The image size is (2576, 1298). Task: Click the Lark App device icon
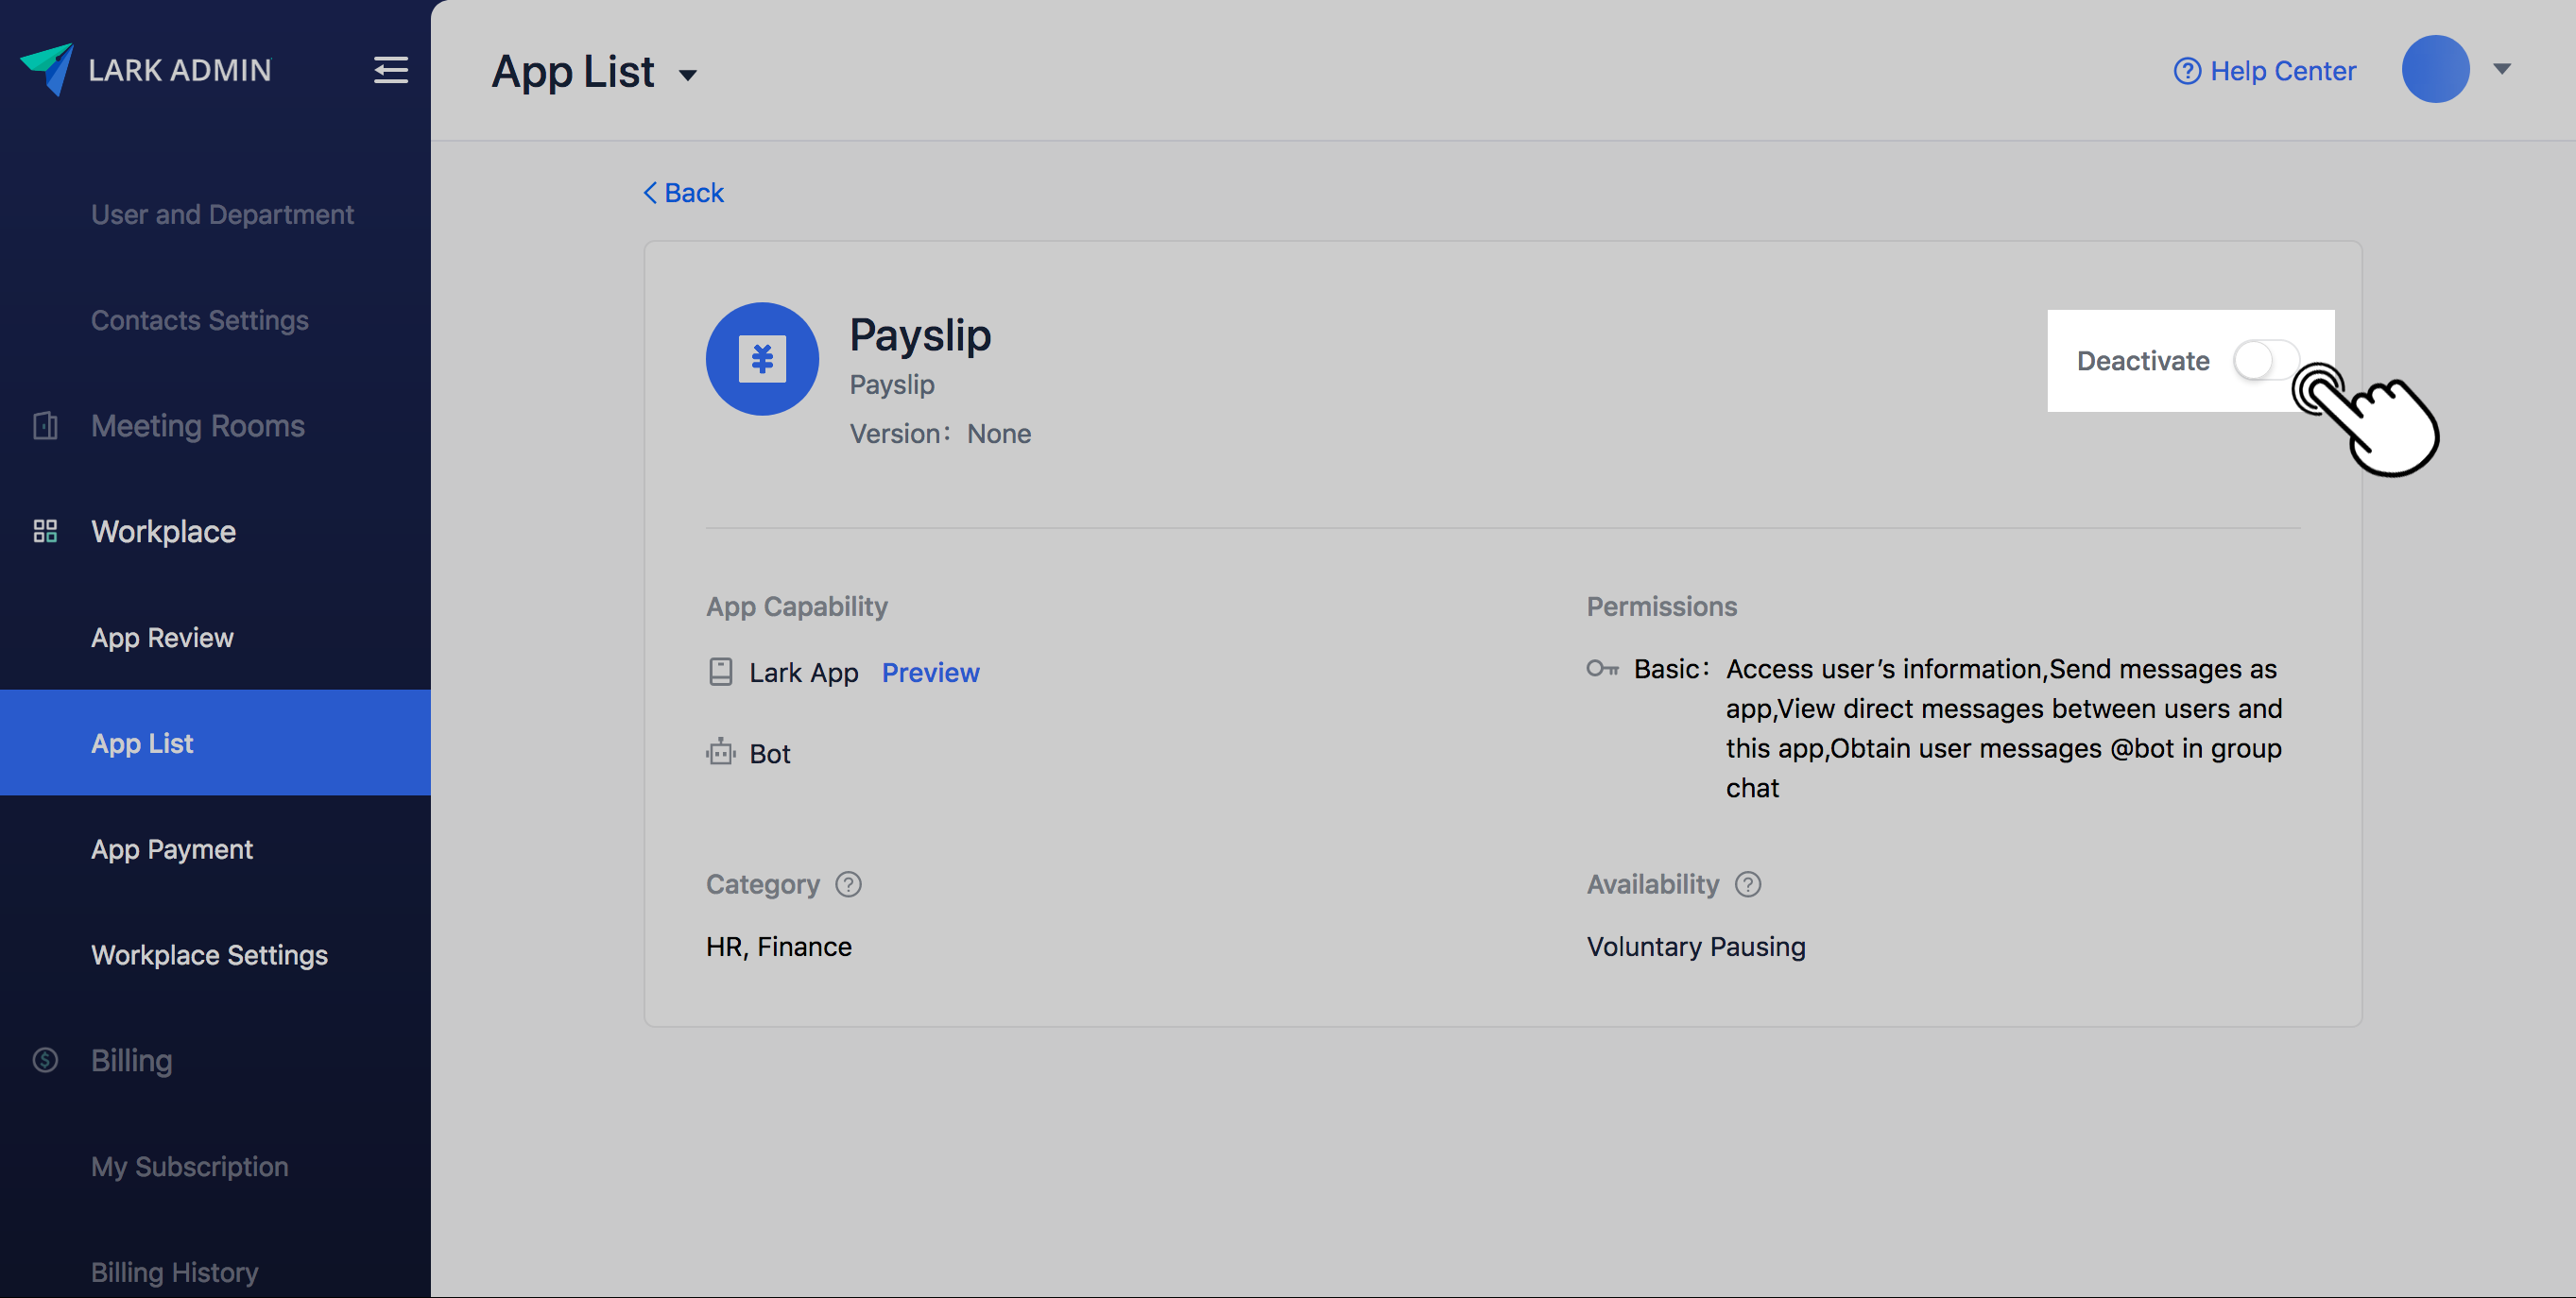pyautogui.click(x=720, y=672)
